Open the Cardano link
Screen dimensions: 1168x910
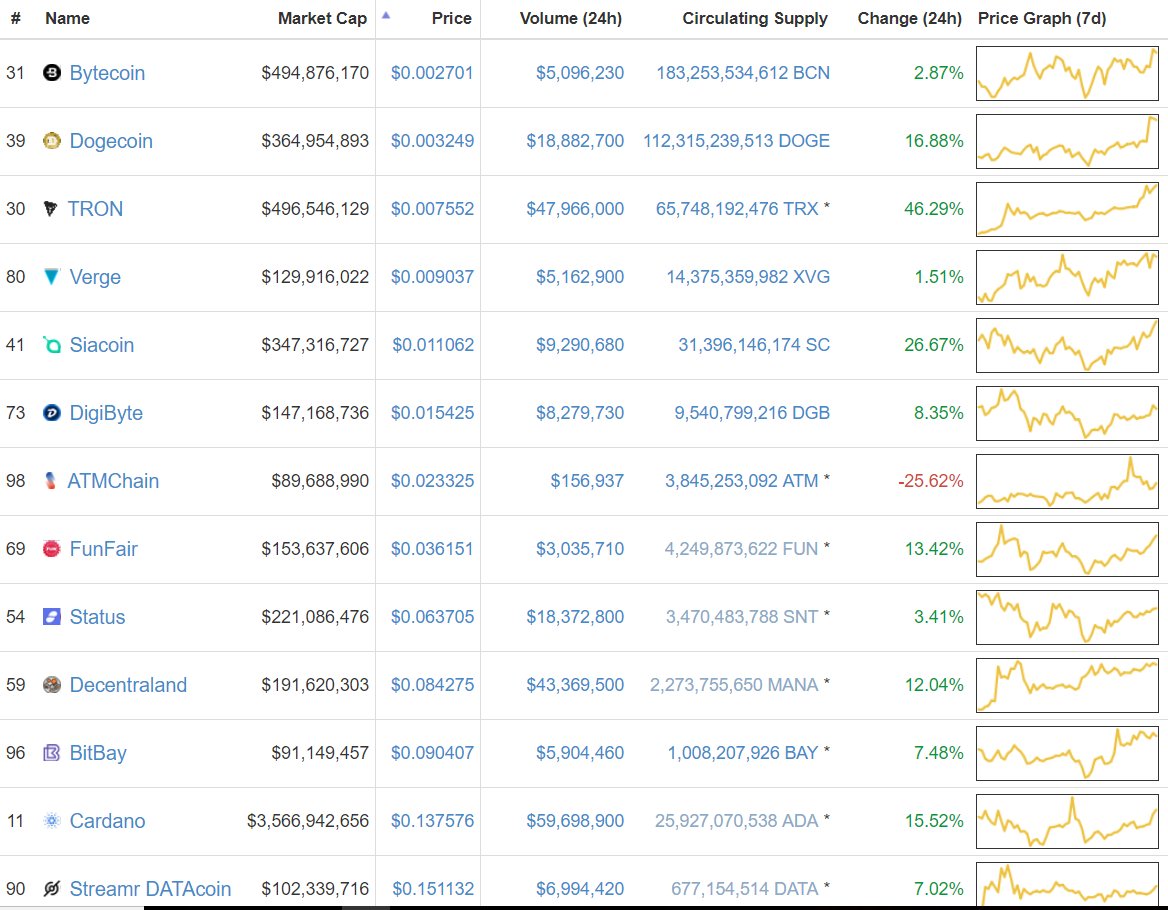[107, 821]
